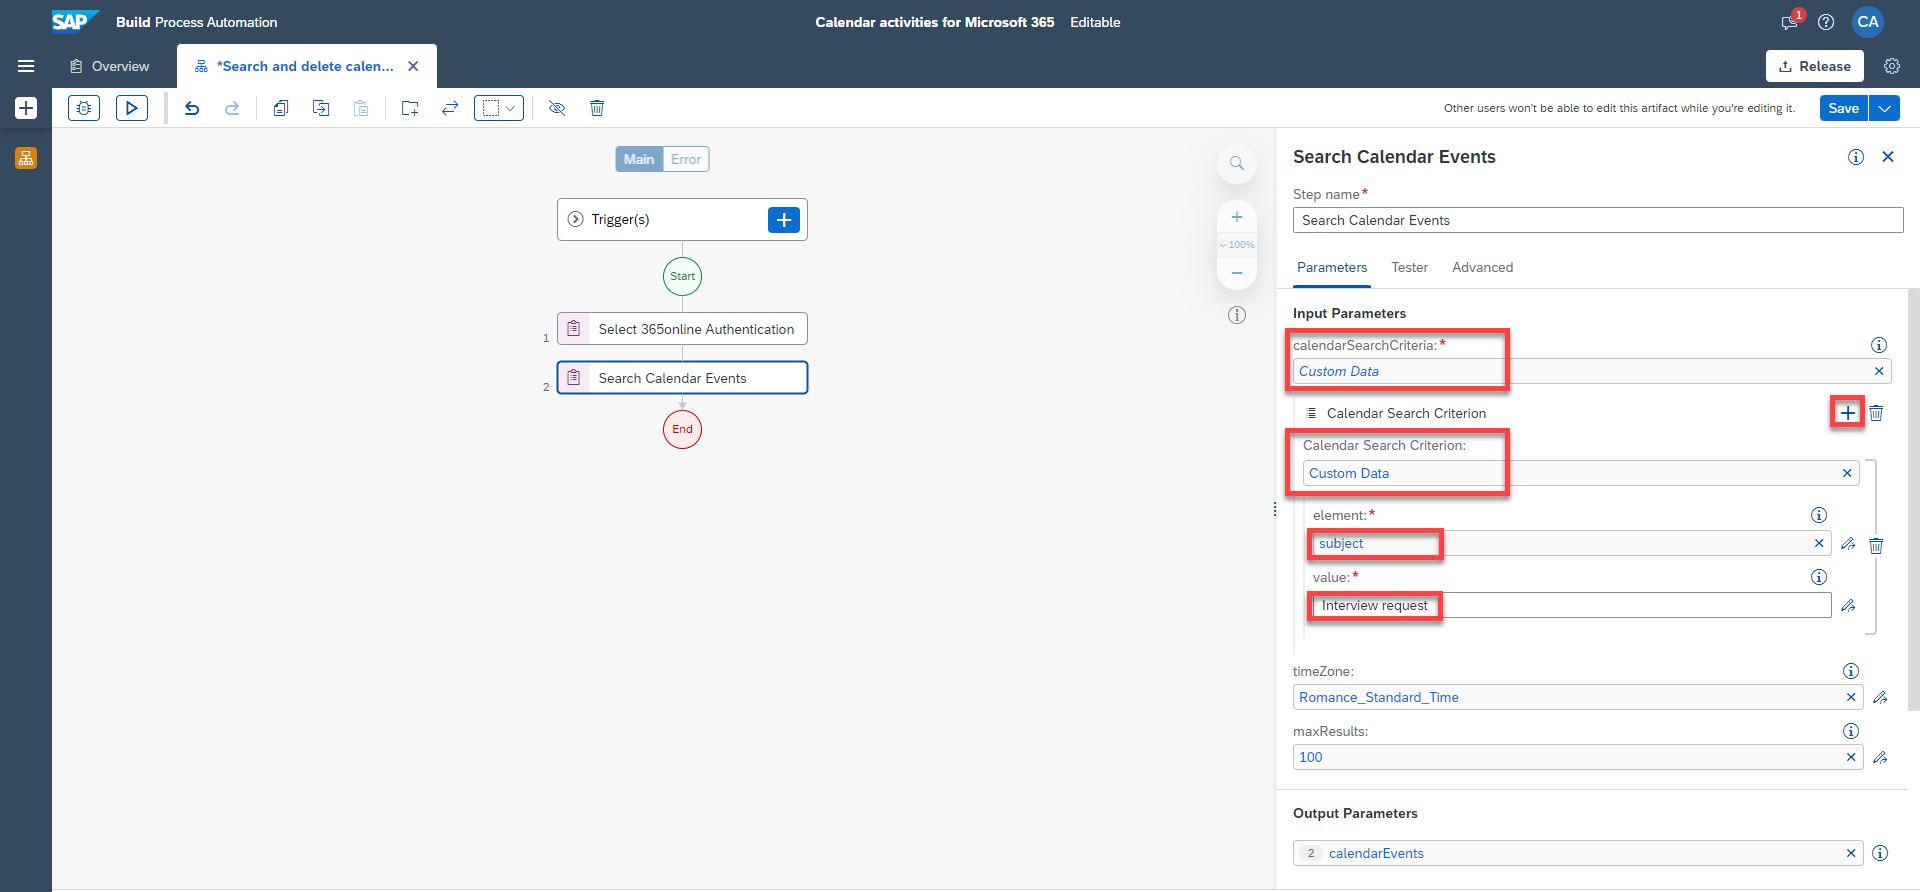
Task: Run the automation with the play icon
Action: click(132, 108)
